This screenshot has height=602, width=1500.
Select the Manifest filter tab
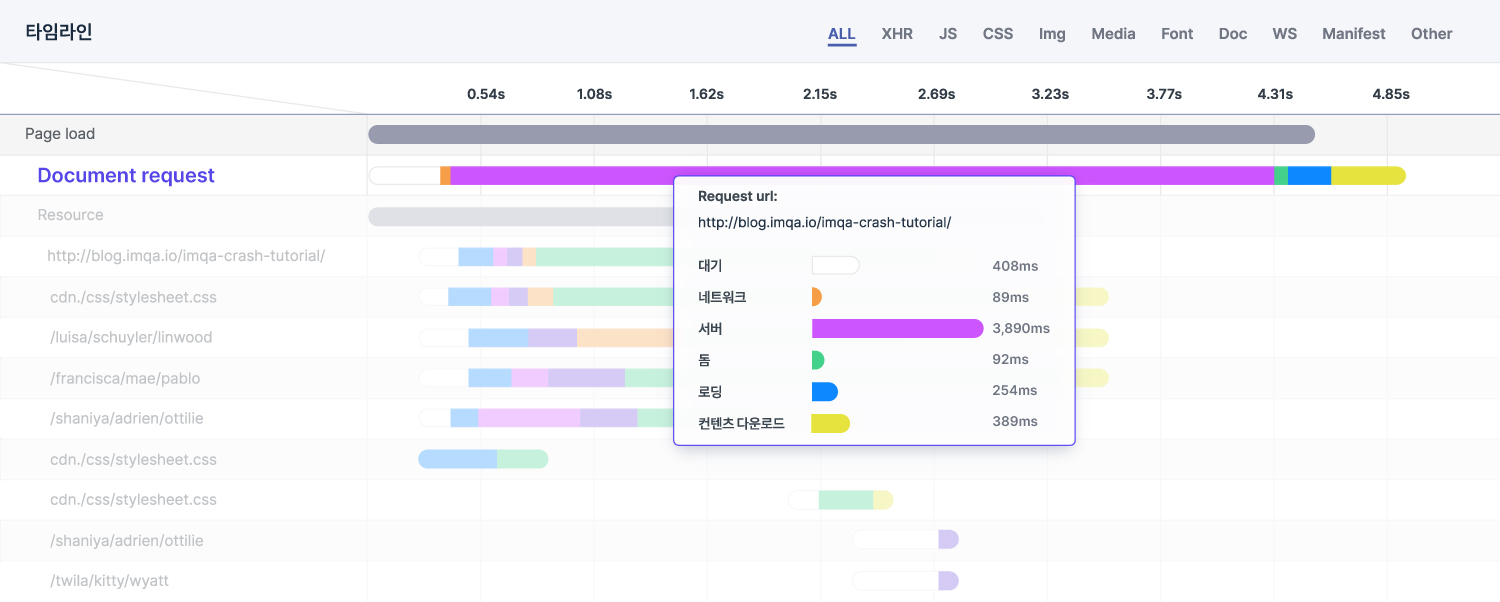click(x=1354, y=34)
